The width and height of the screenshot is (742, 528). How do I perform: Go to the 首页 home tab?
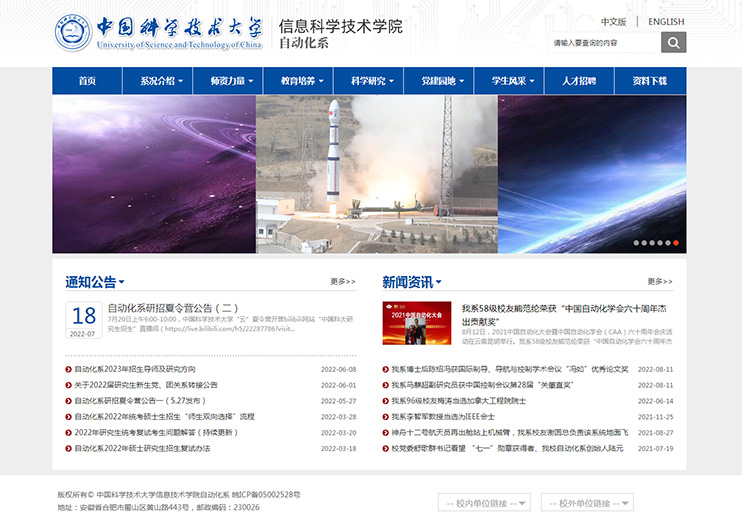point(87,81)
